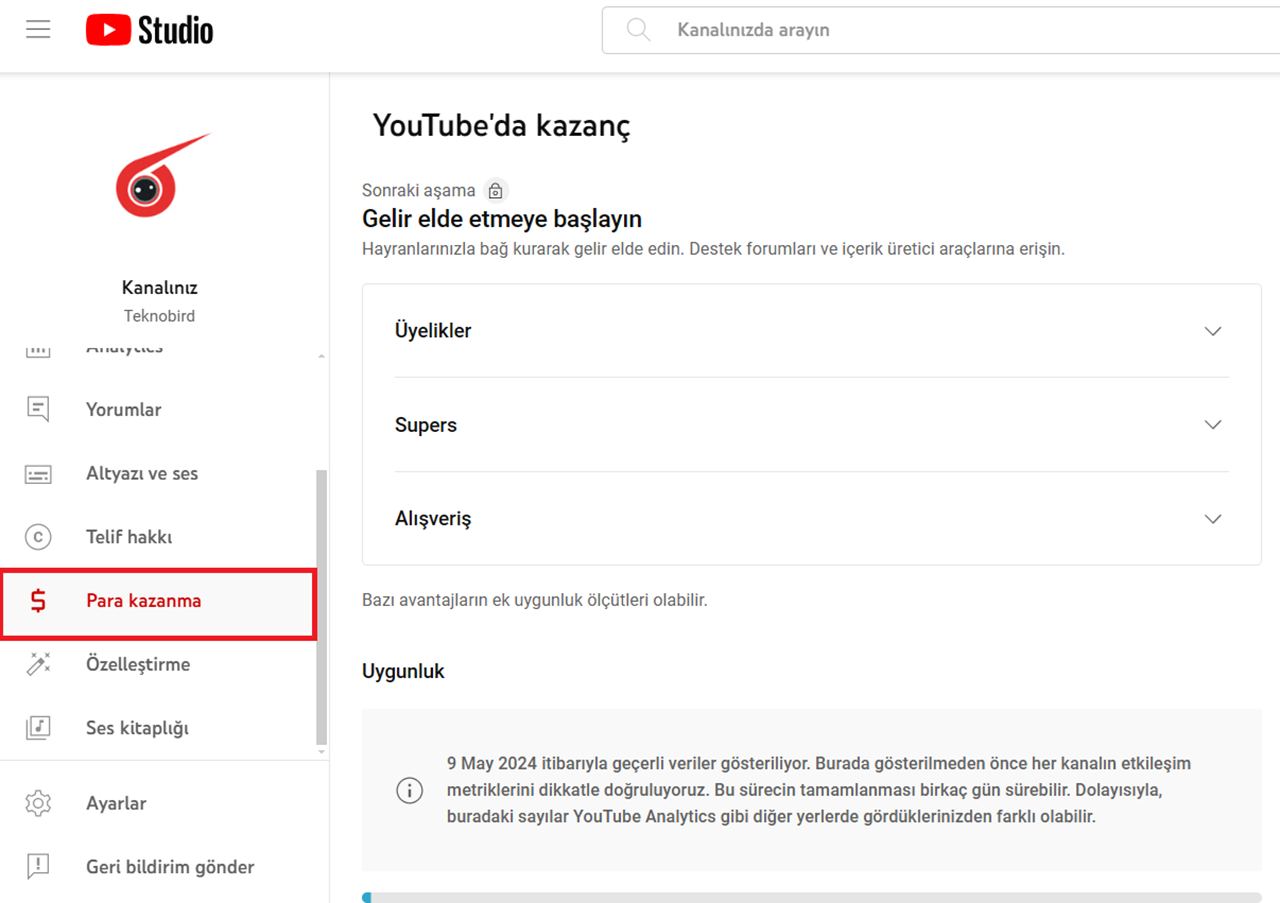Click the Geri bildirim gönder feedback icon
The height and width of the screenshot is (903, 1280).
point(38,867)
